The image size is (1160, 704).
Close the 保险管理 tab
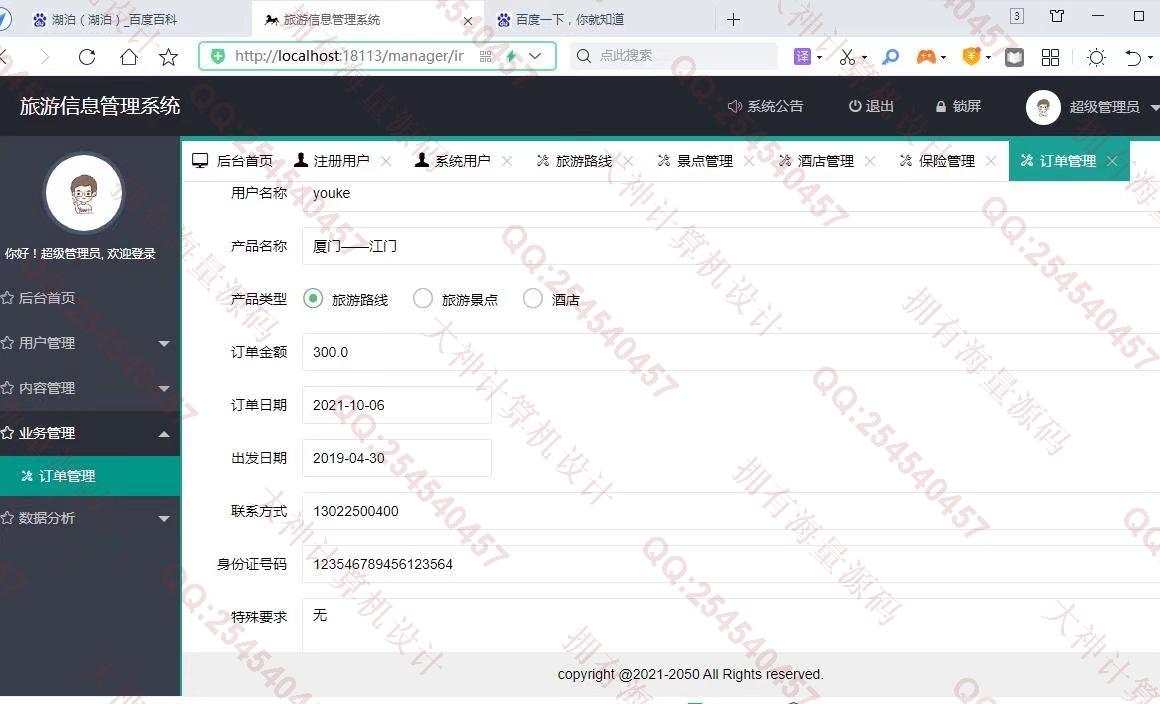pyautogui.click(x=991, y=161)
